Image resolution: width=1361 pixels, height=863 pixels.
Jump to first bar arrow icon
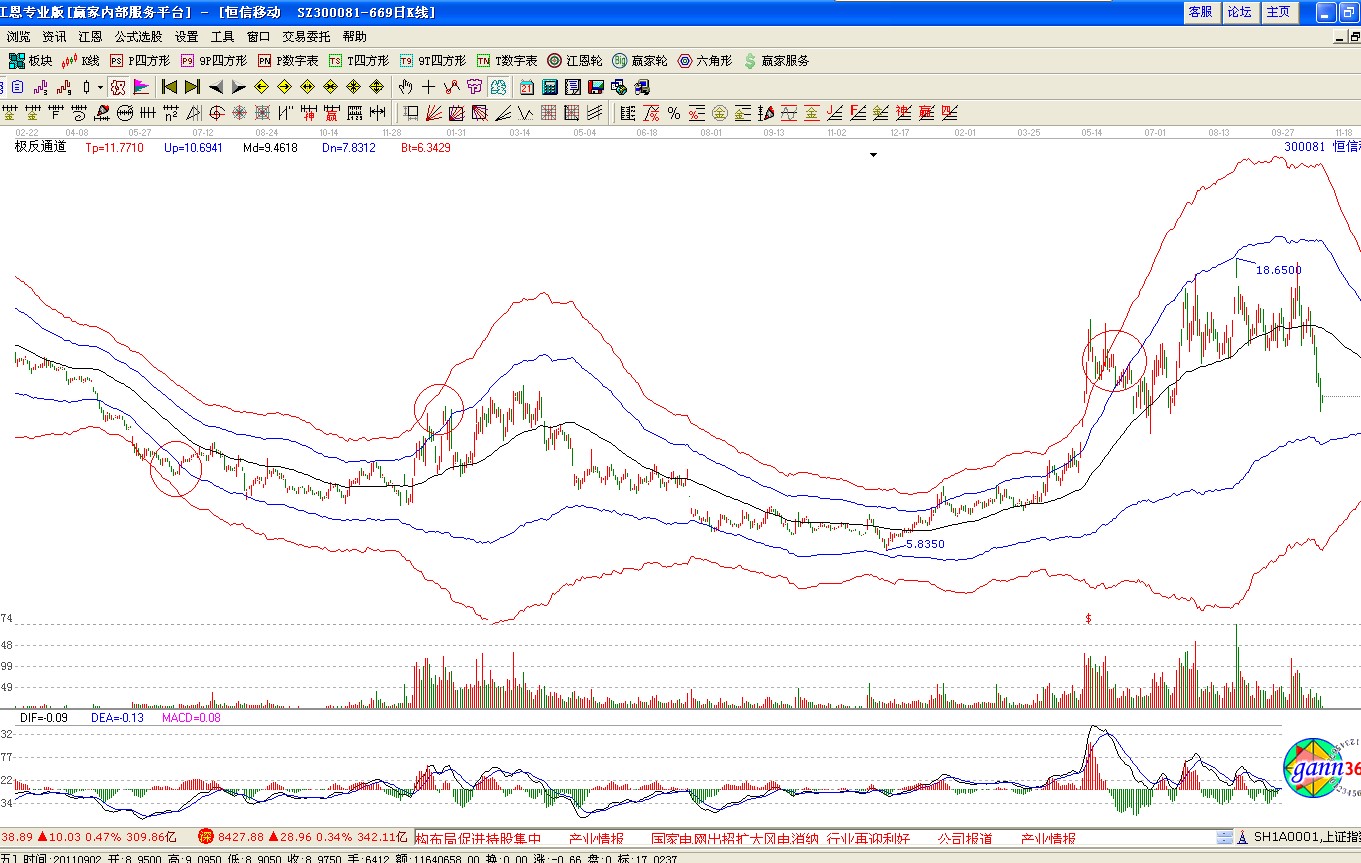coord(169,87)
